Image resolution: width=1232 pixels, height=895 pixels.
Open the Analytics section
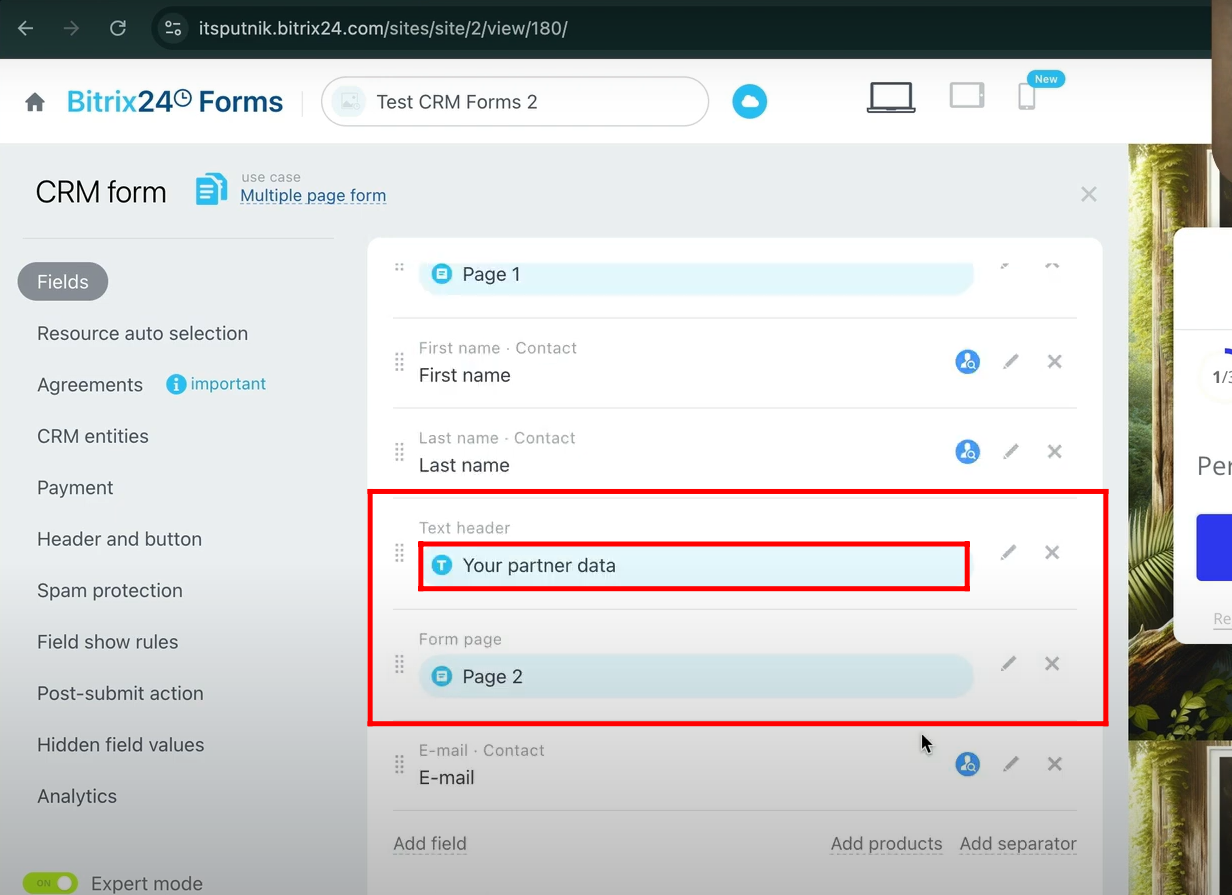coord(77,797)
